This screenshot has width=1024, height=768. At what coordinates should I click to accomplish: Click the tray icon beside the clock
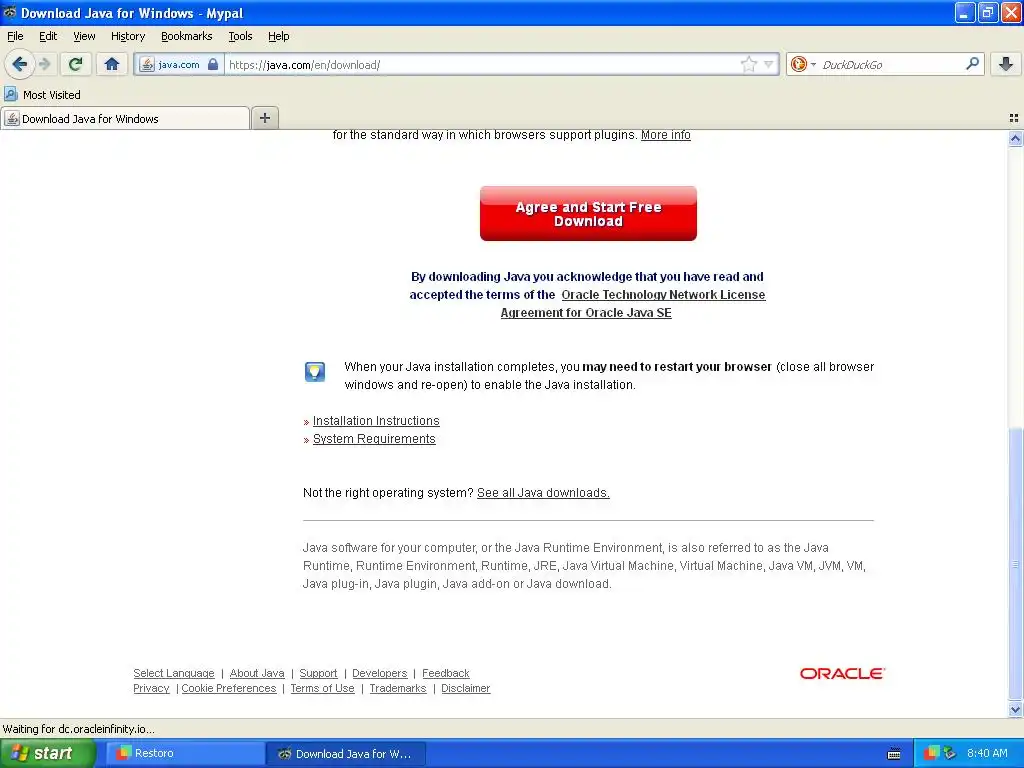[x=950, y=754]
